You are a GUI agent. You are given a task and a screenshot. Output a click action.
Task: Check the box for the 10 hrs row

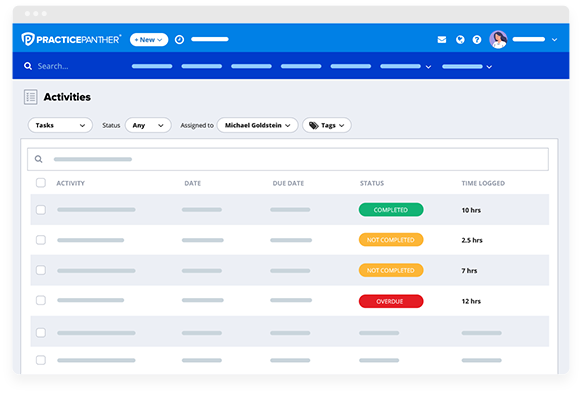[x=41, y=210]
